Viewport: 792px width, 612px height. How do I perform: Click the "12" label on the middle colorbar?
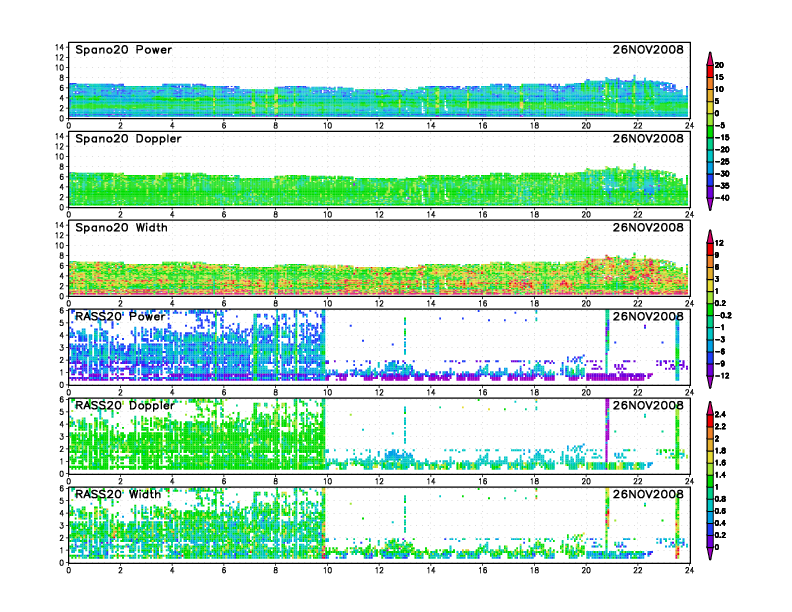(719, 243)
